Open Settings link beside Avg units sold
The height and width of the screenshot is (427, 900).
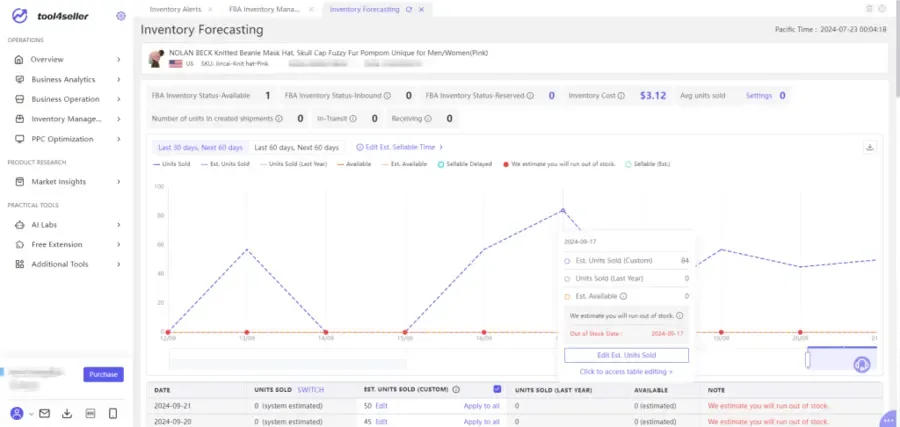point(759,96)
